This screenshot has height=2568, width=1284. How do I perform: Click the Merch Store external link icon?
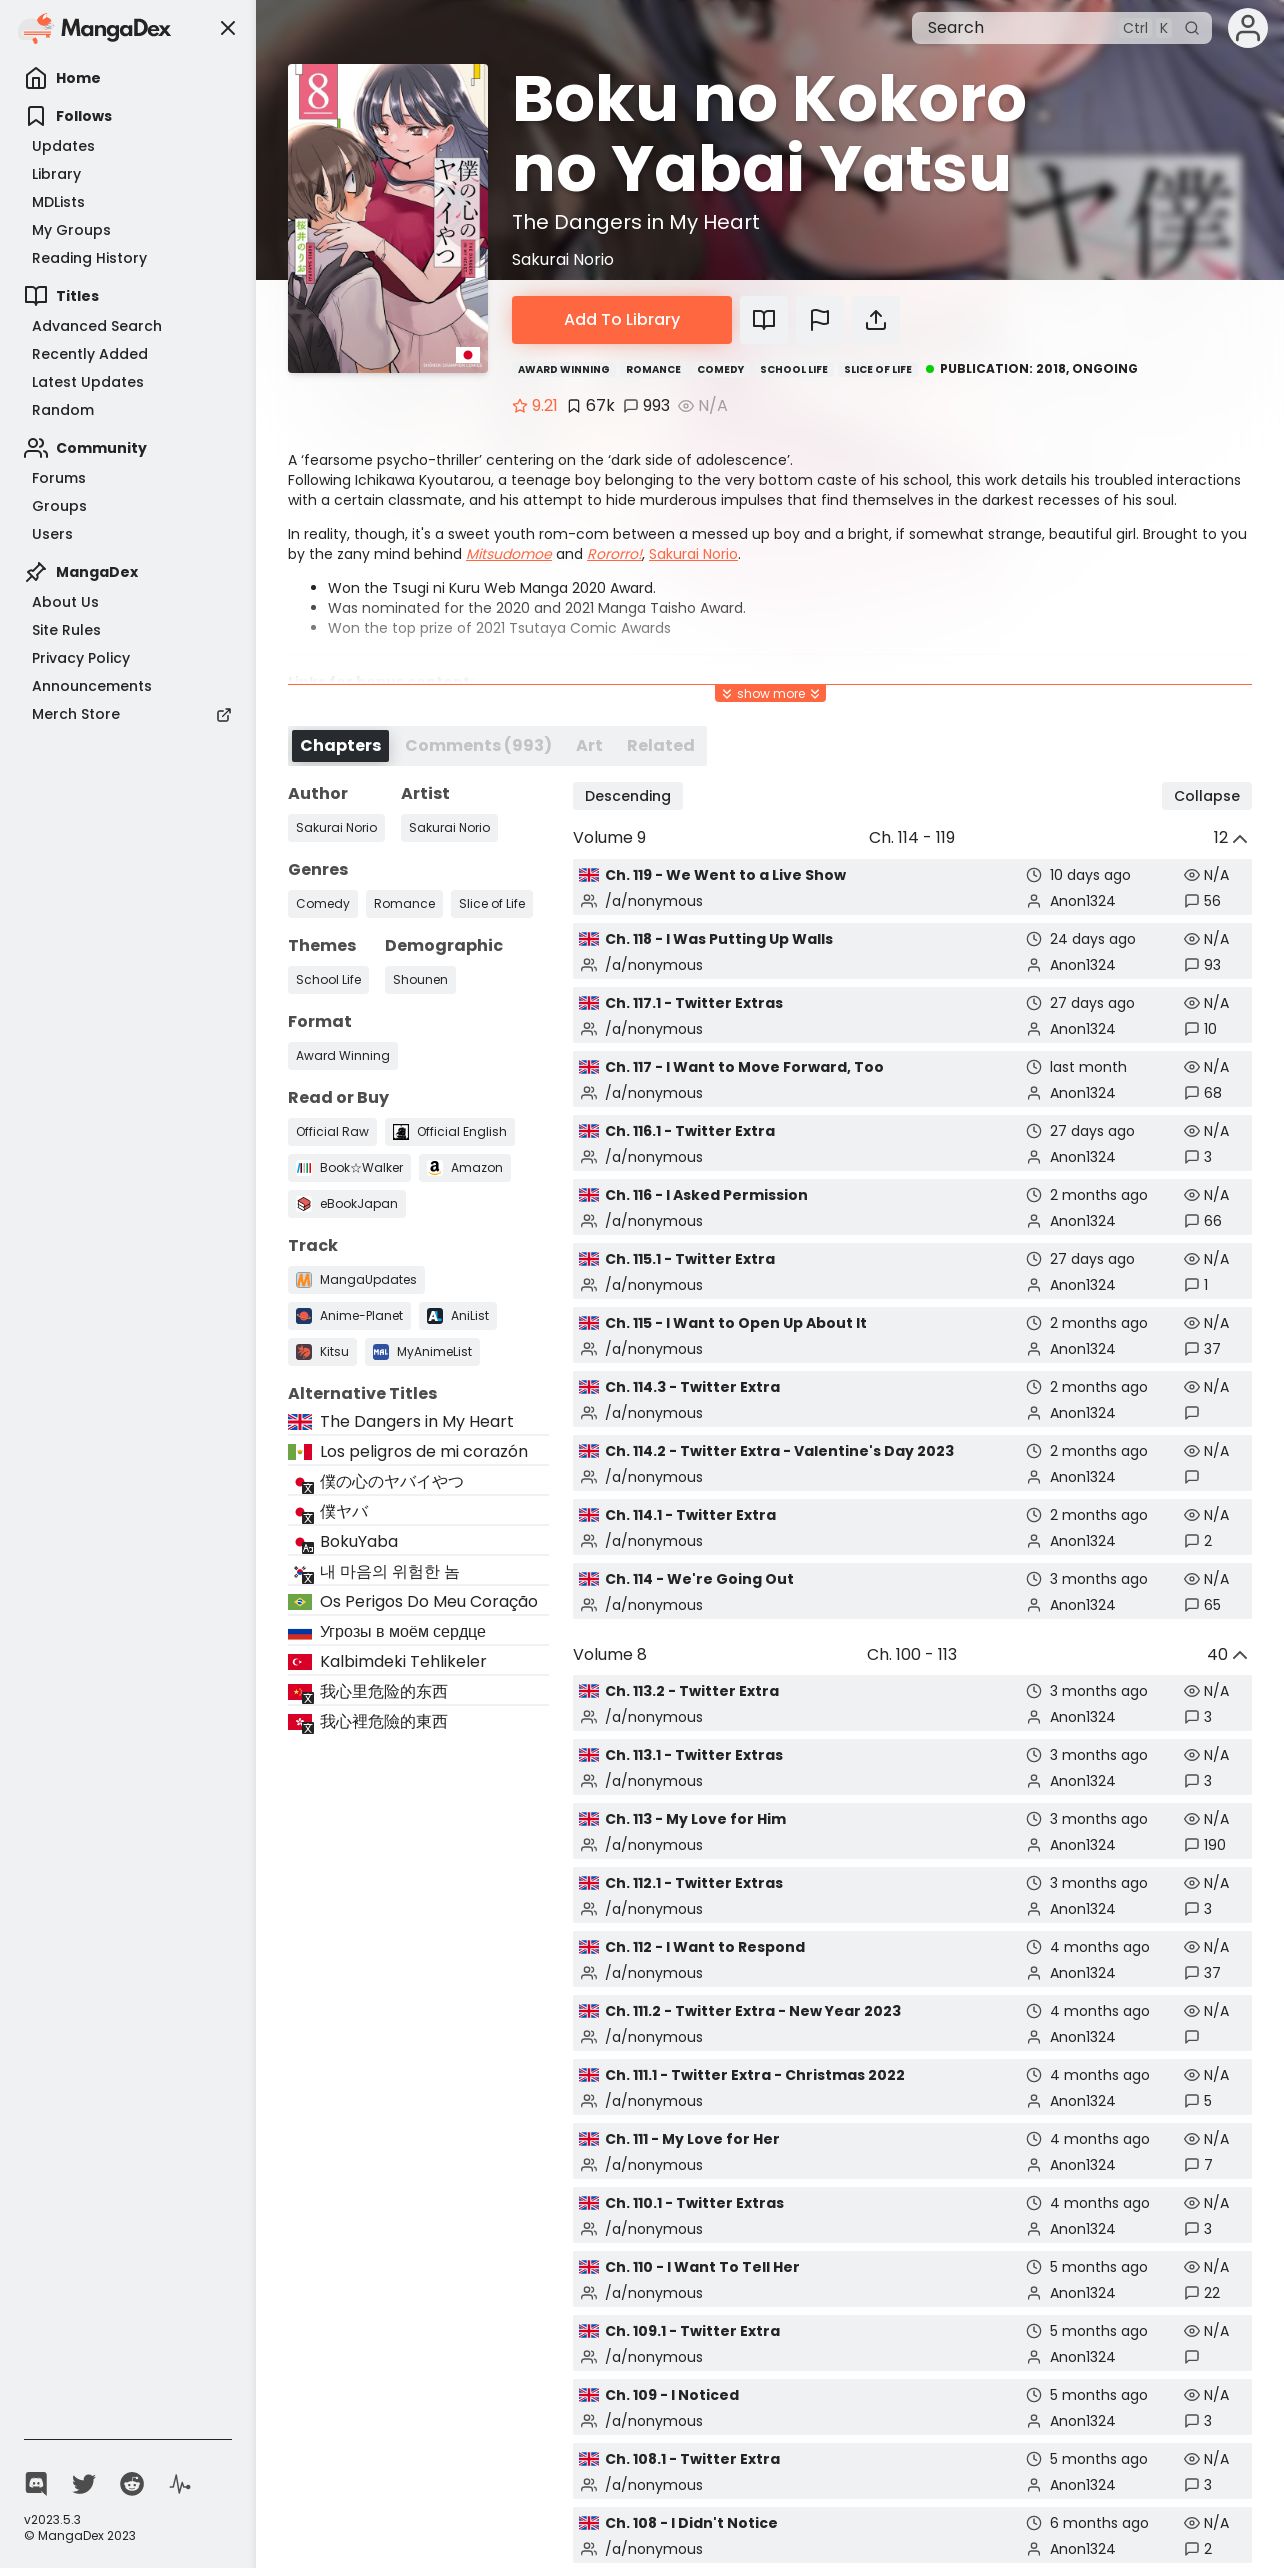click(x=224, y=714)
